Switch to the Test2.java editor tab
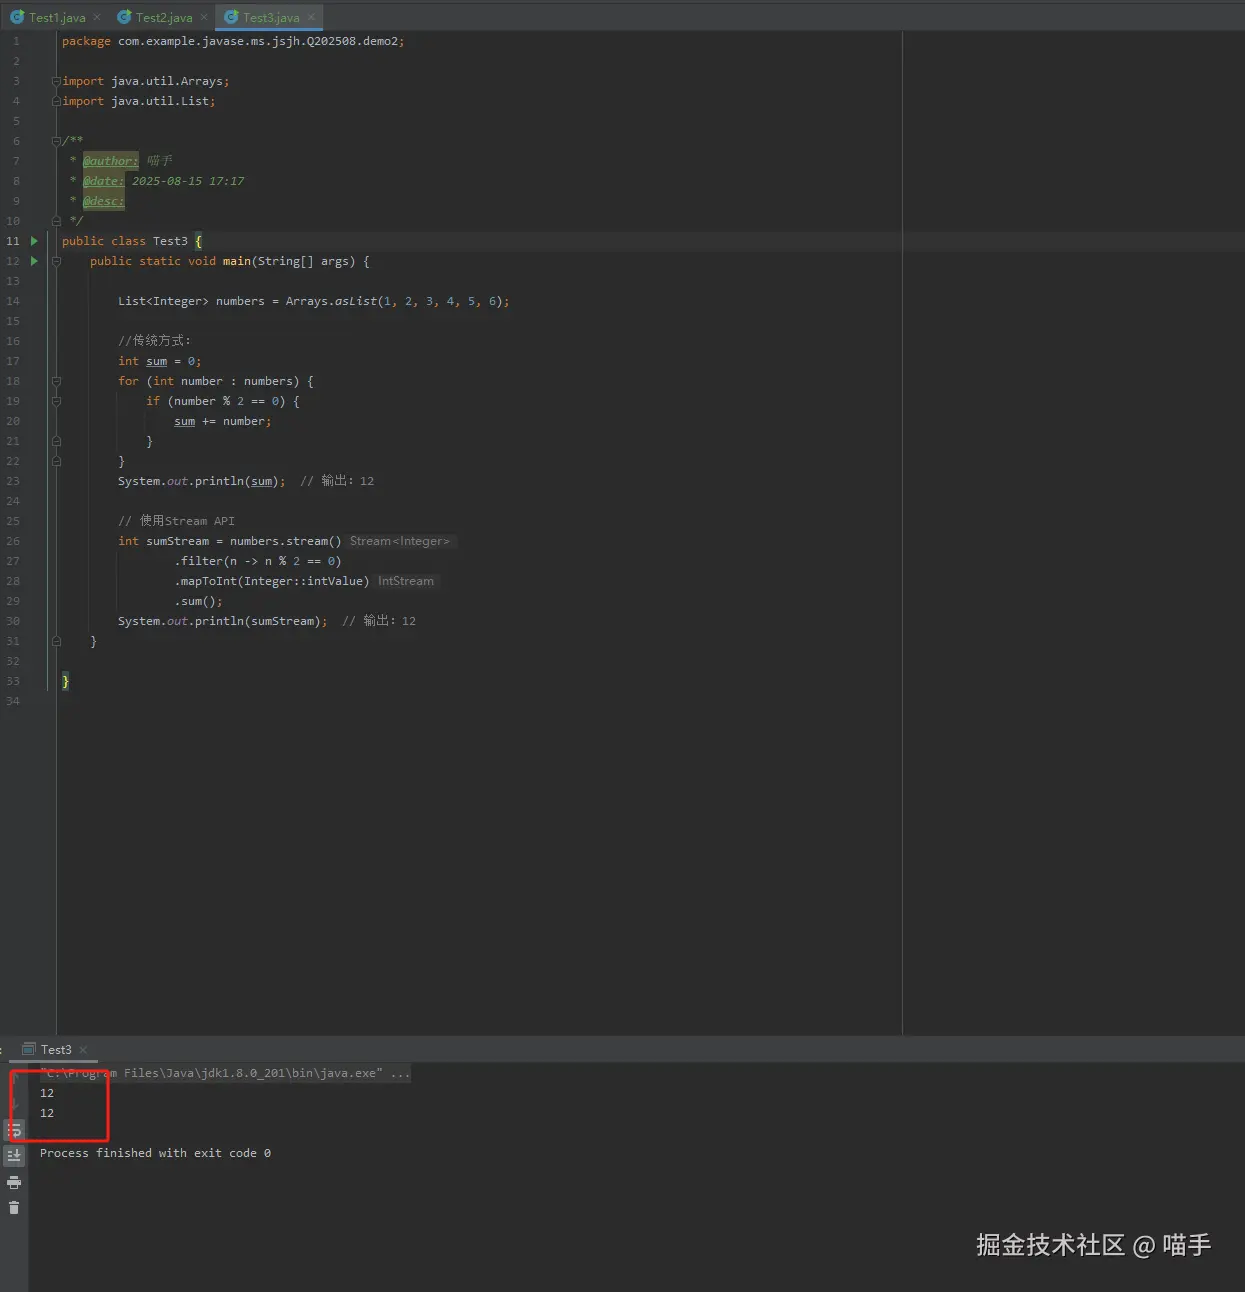Viewport: 1245px width, 1292px height. click(x=164, y=17)
